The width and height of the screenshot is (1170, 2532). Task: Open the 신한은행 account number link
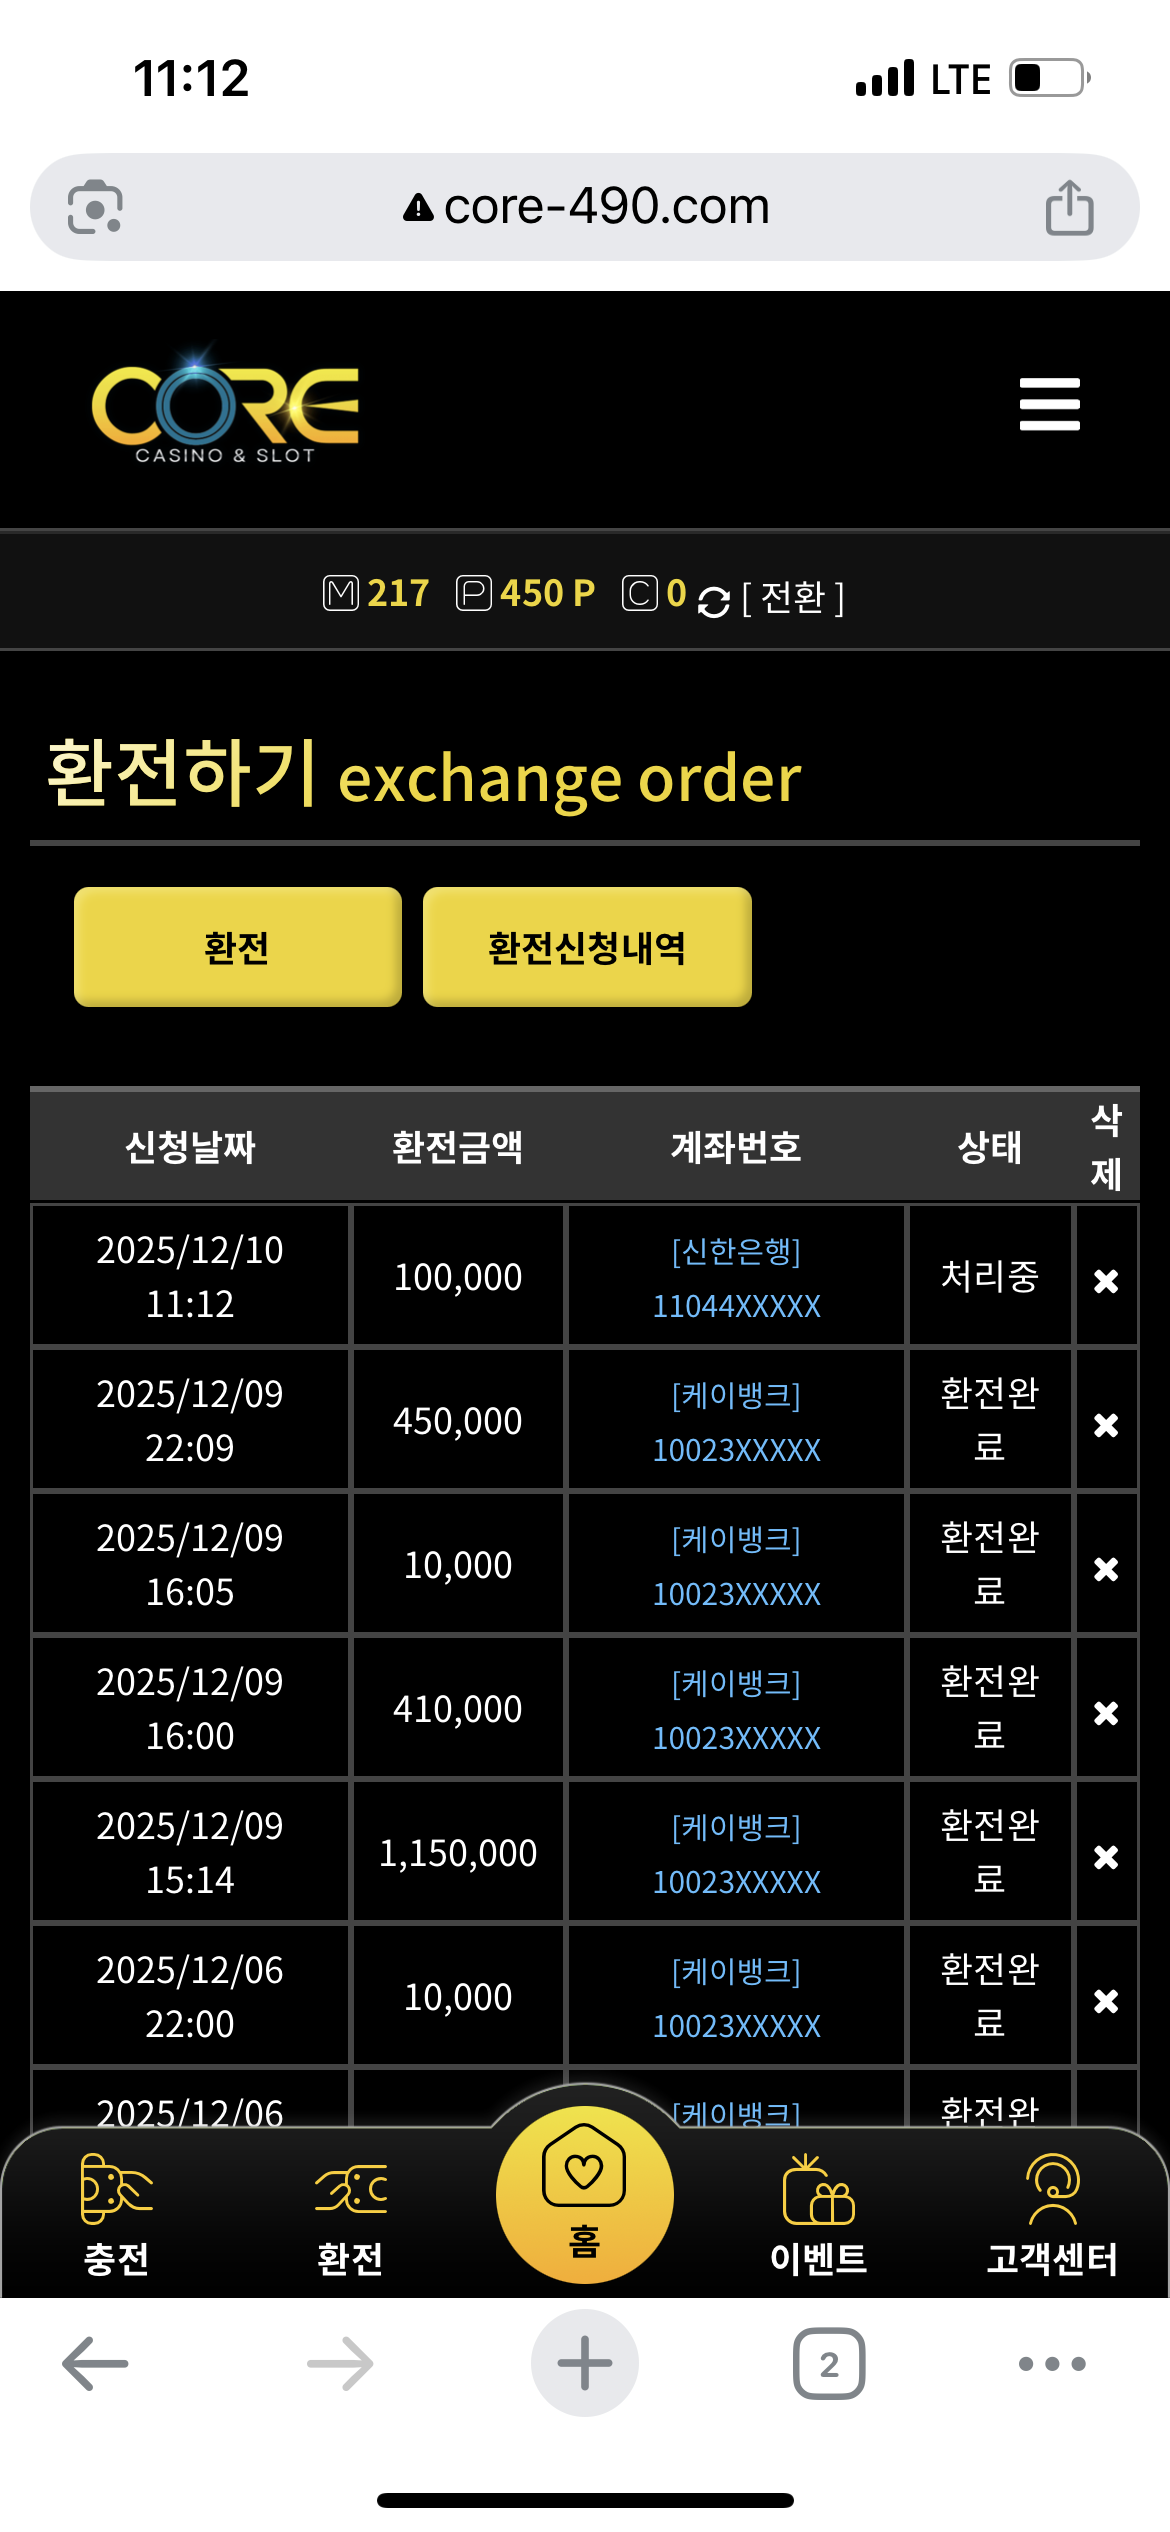[x=736, y=1279]
